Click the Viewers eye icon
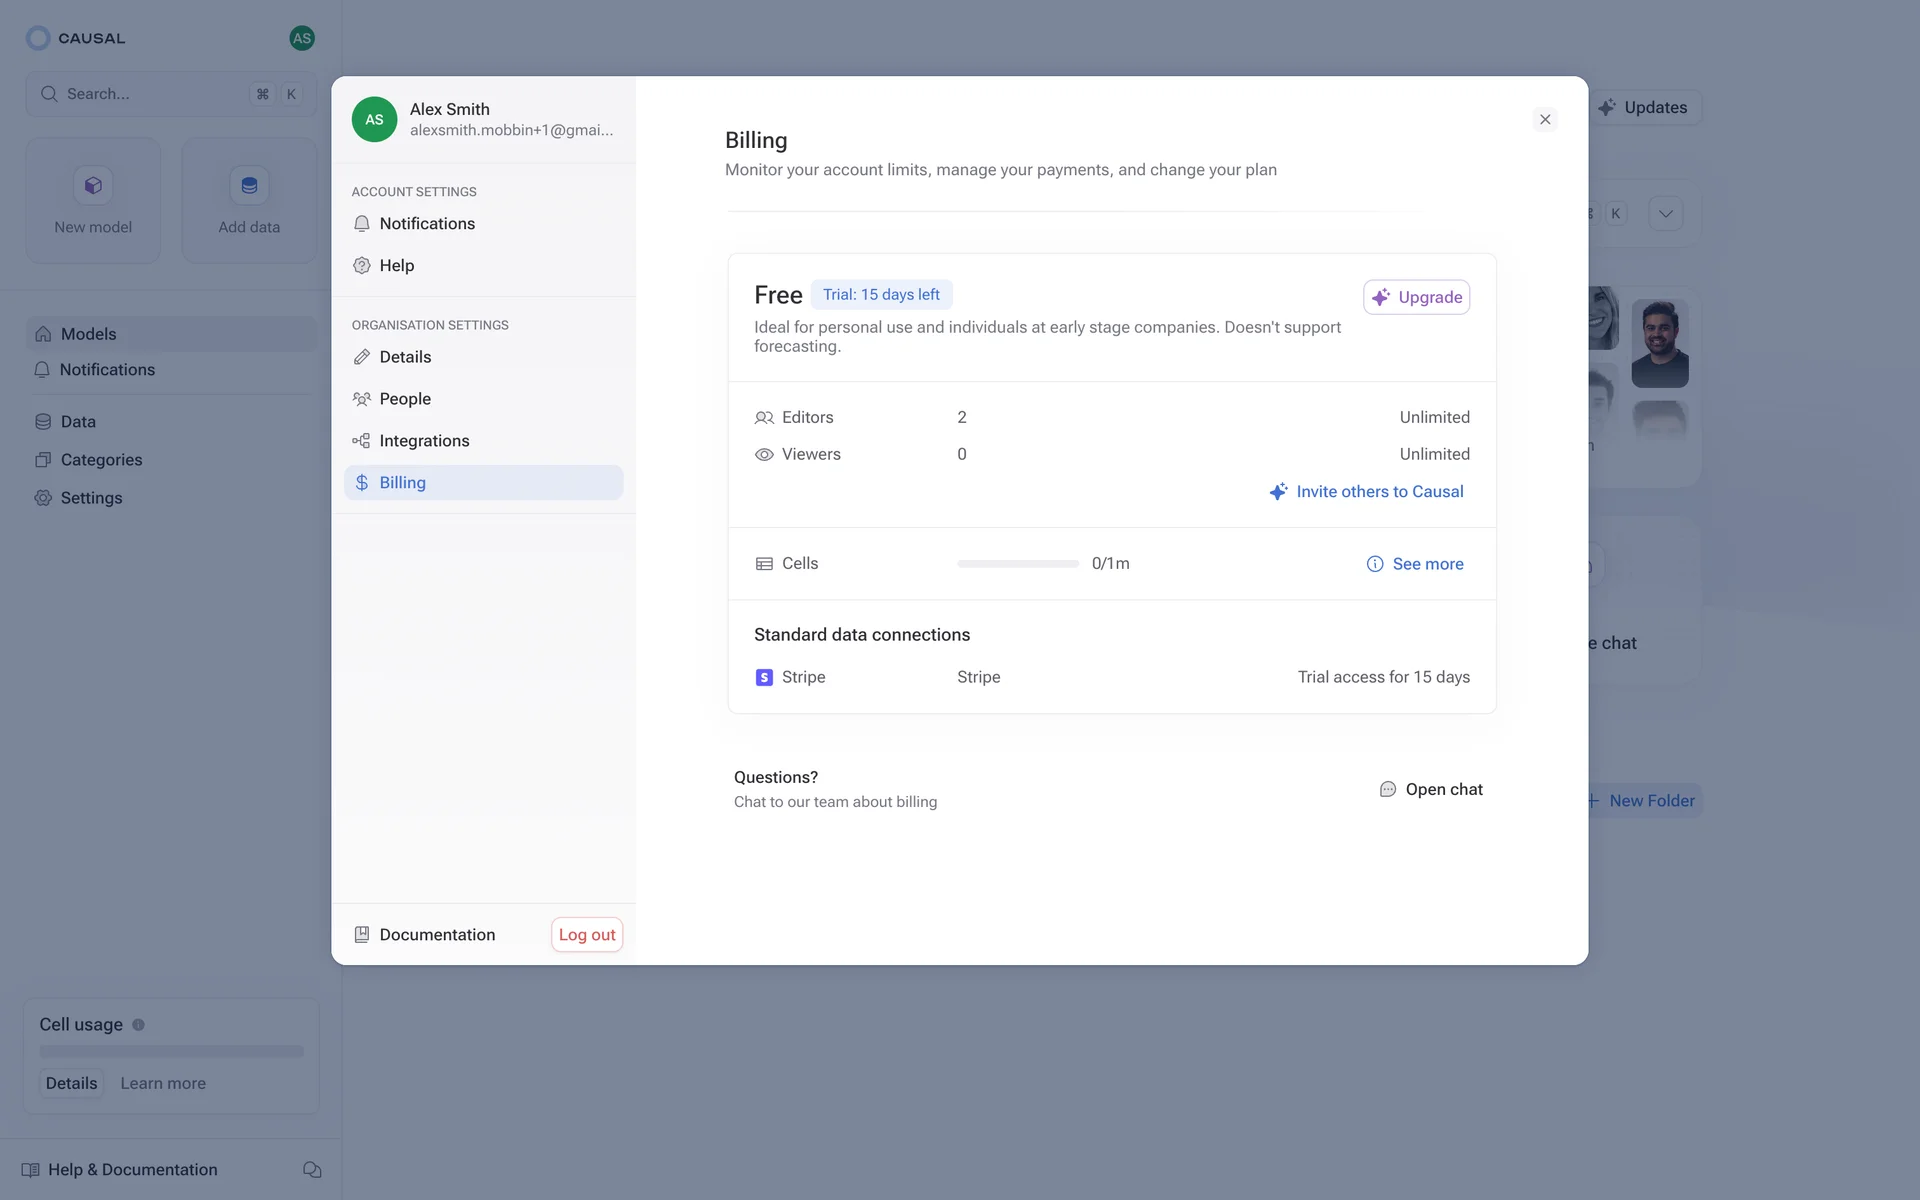This screenshot has width=1920, height=1200. click(x=764, y=455)
